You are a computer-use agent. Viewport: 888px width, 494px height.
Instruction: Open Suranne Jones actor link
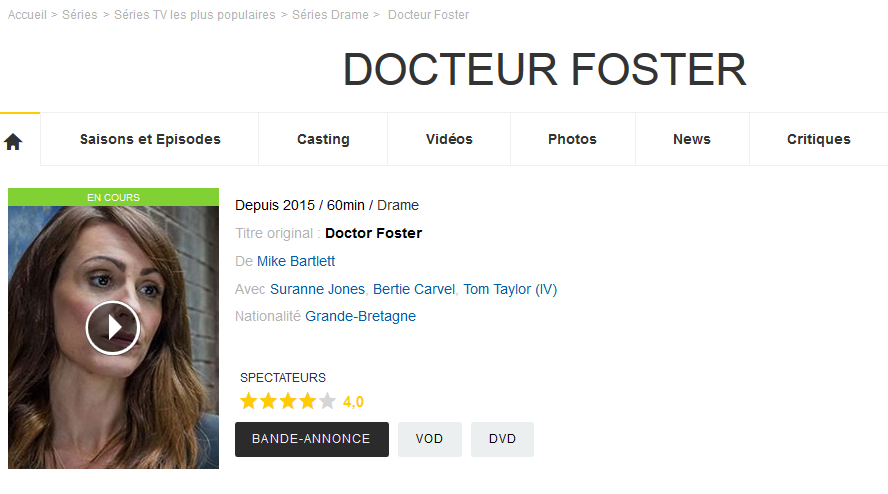317,289
